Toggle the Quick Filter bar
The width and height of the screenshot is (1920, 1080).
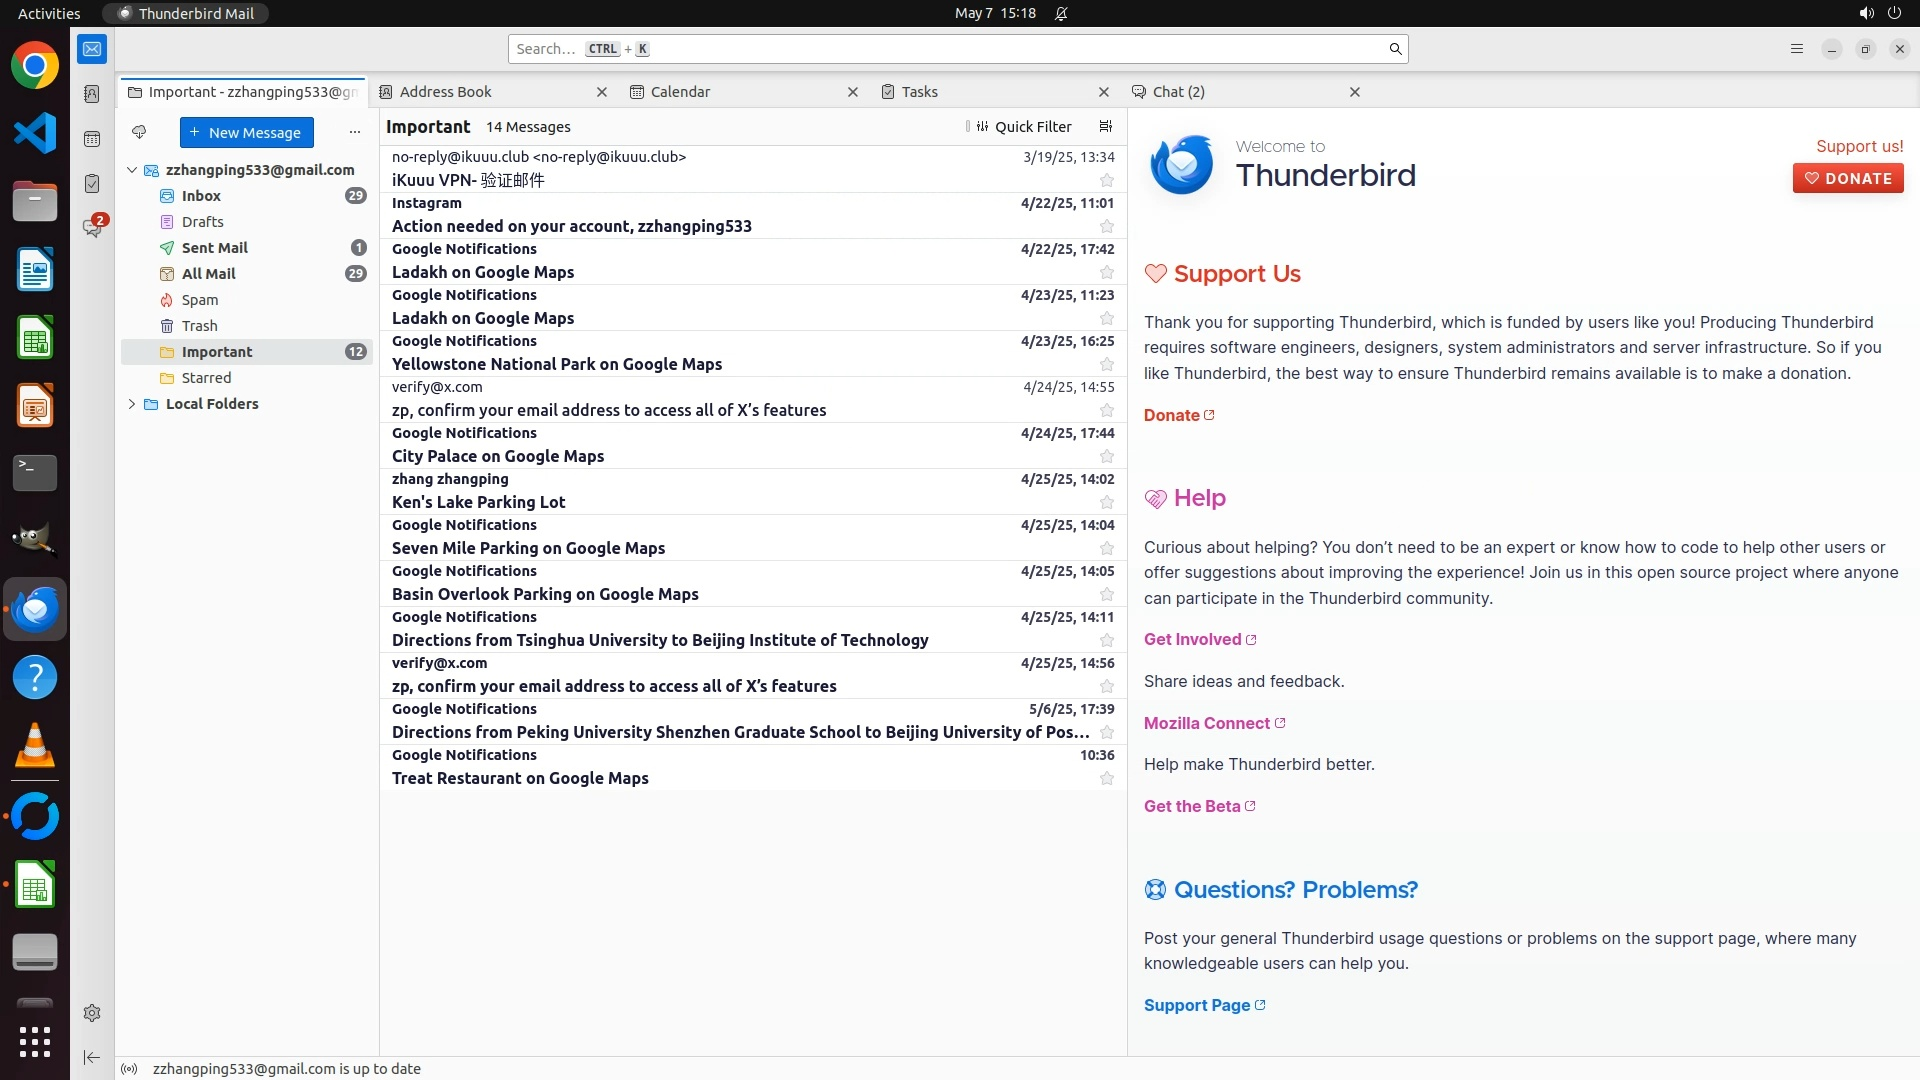pos(1024,127)
